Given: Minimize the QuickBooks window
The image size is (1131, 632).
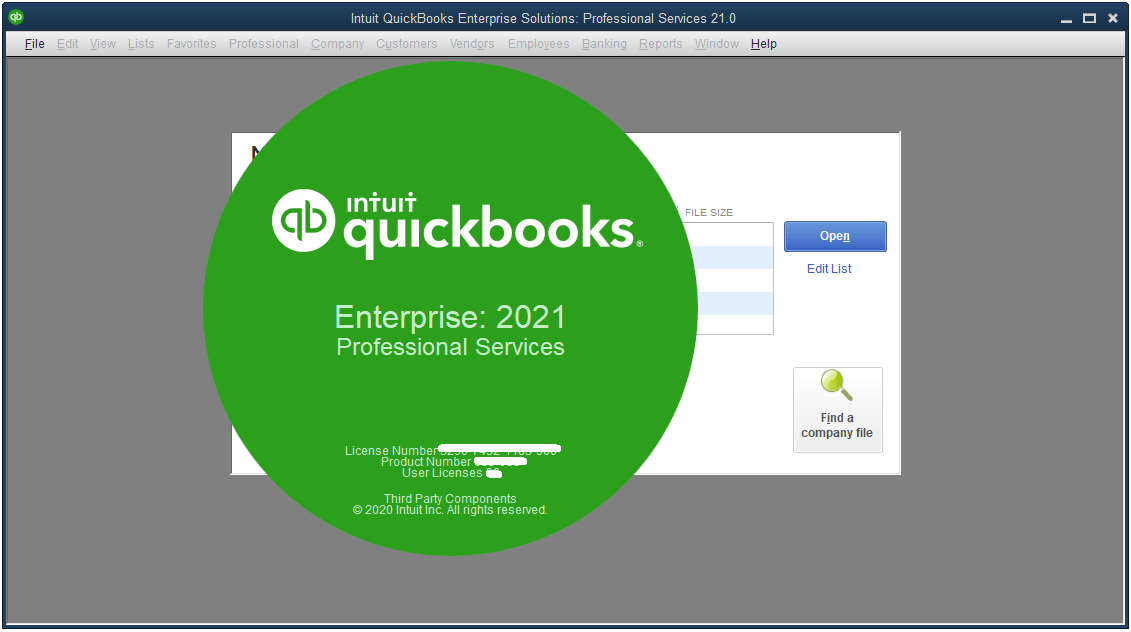Looking at the screenshot, I should tap(1066, 19).
